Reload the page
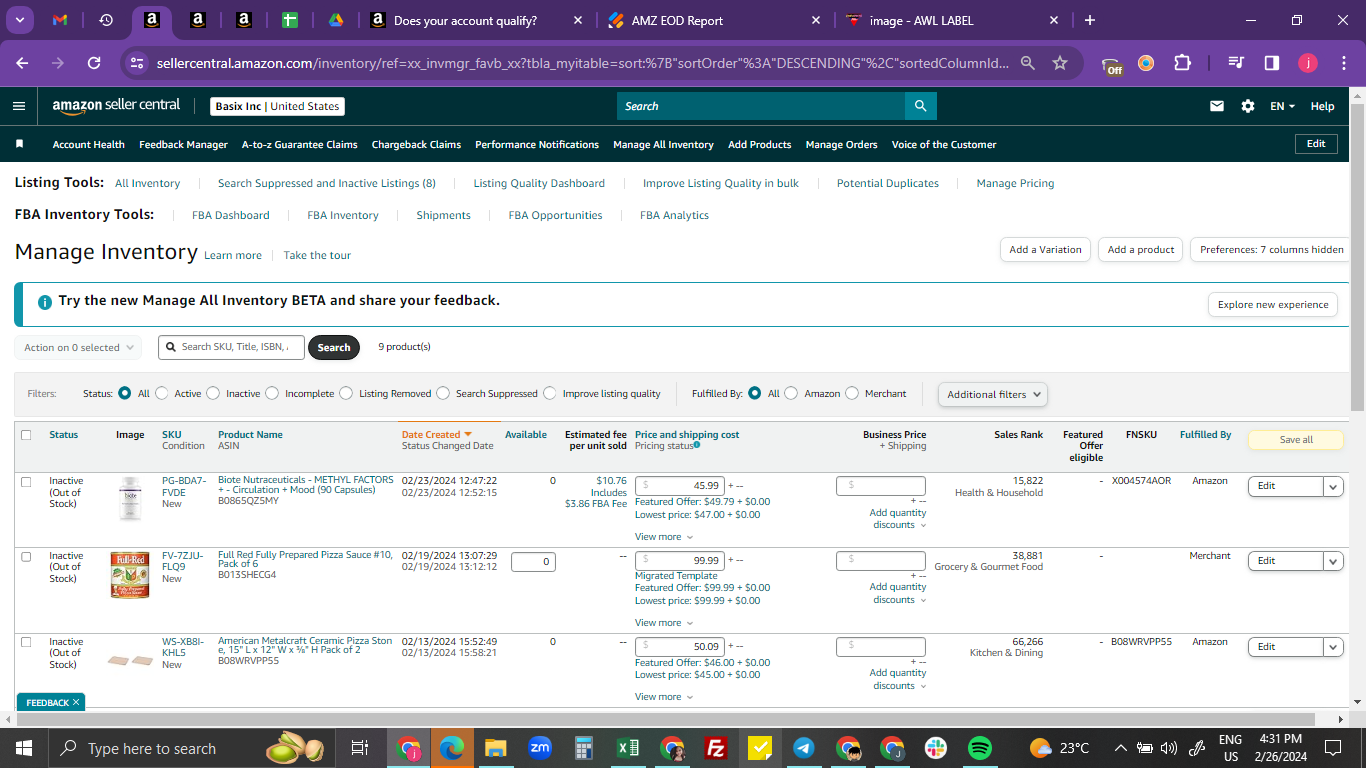This screenshot has width=1366, height=768. [x=94, y=63]
